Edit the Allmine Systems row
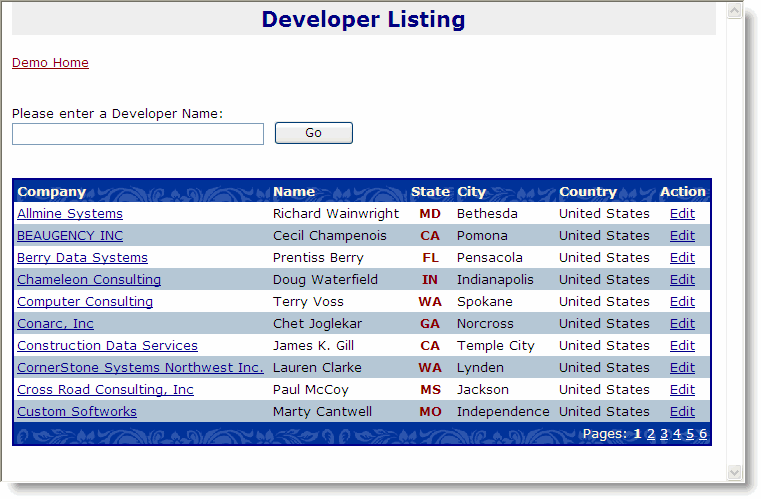 [682, 214]
